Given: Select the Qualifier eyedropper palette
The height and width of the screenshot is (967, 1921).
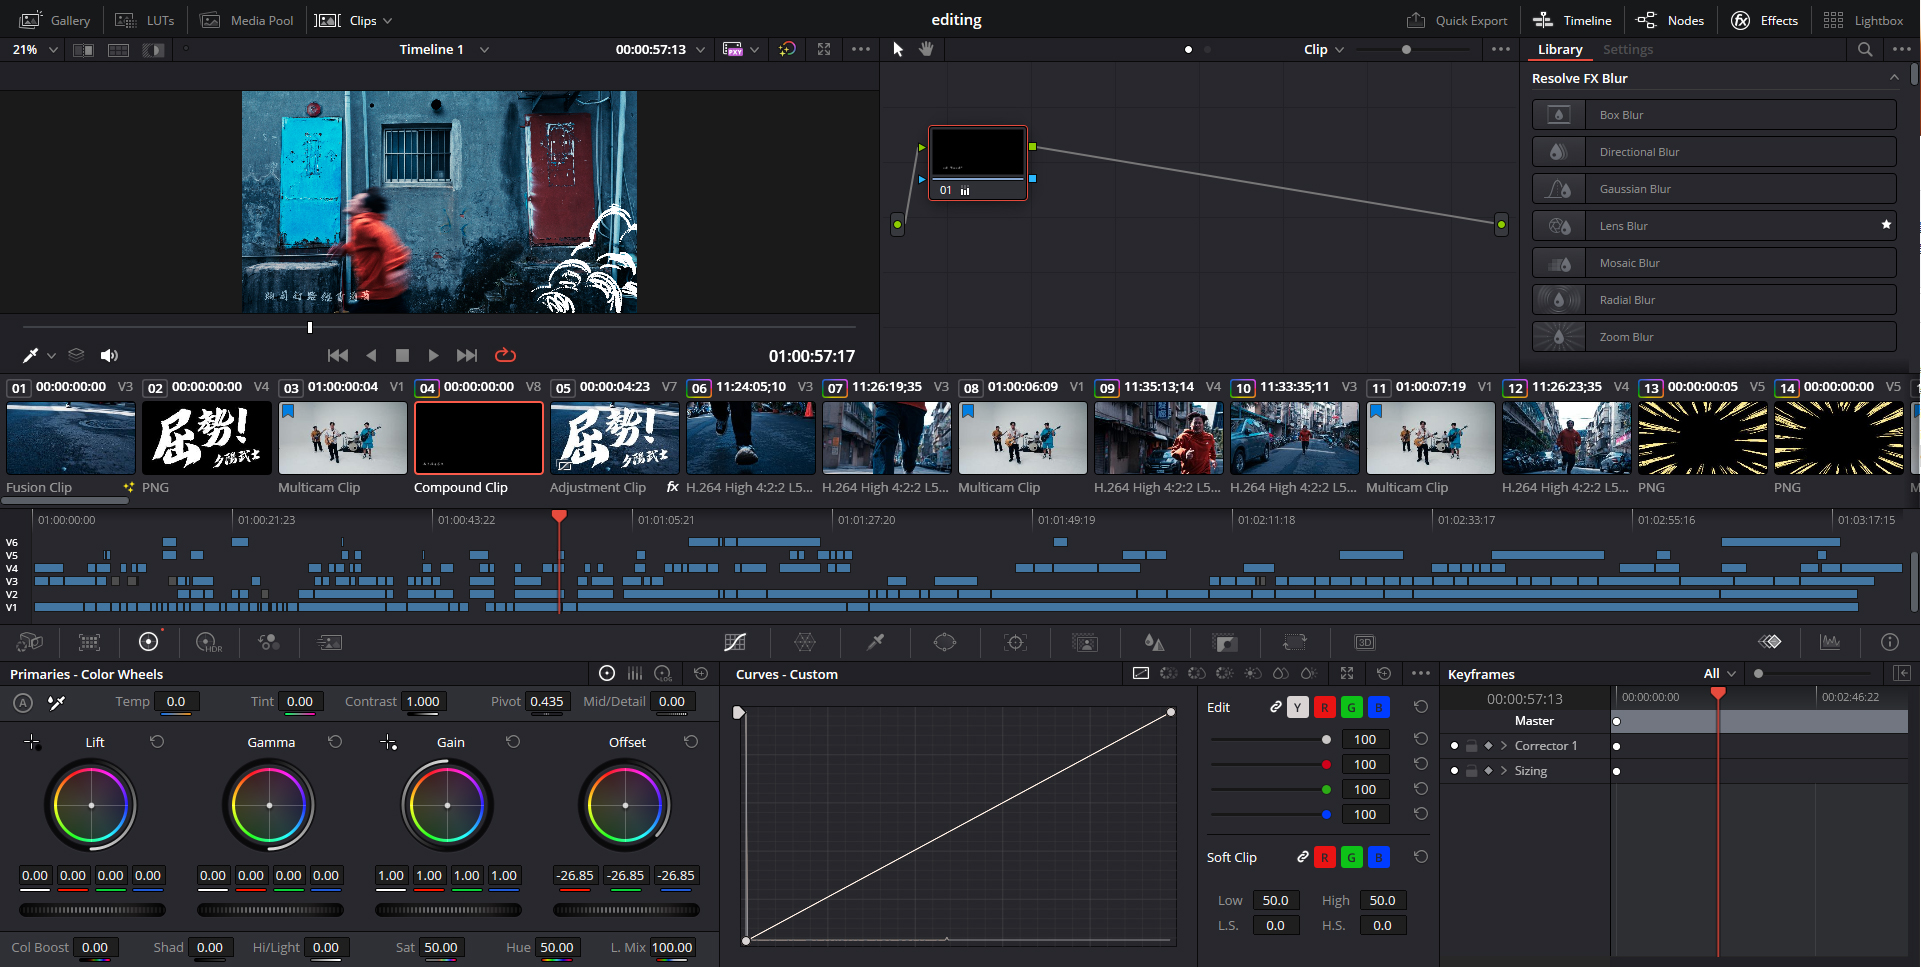Looking at the screenshot, I should tap(875, 642).
